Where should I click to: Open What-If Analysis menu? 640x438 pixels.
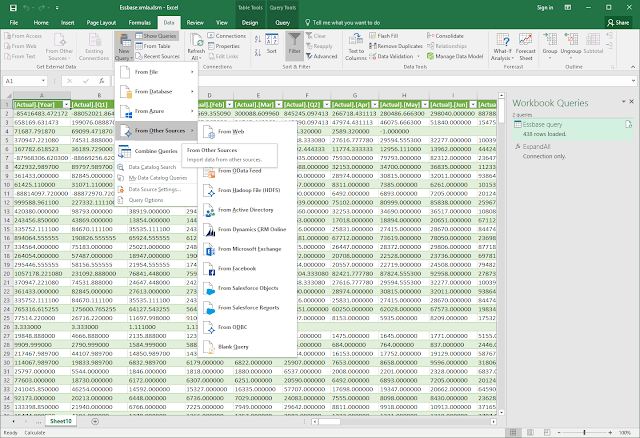tap(502, 47)
